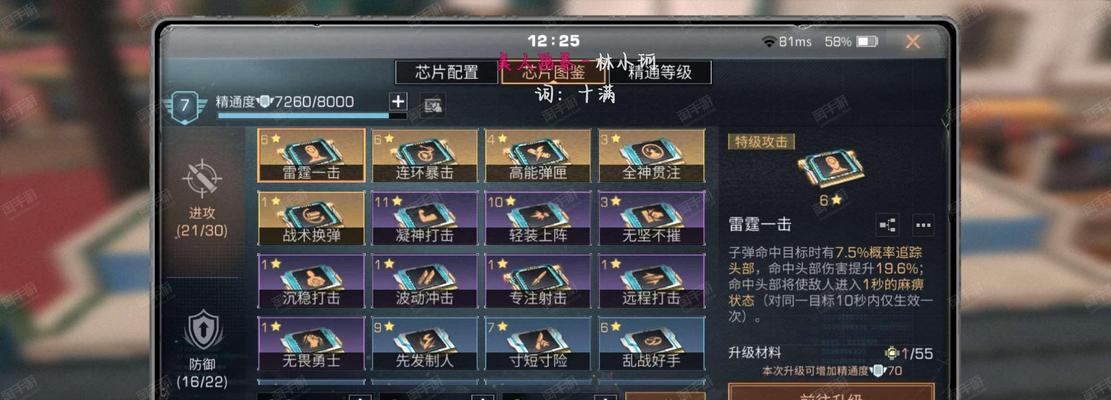Select the 连环暴击 chip card
This screenshot has width=1111, height=400.
(x=425, y=155)
